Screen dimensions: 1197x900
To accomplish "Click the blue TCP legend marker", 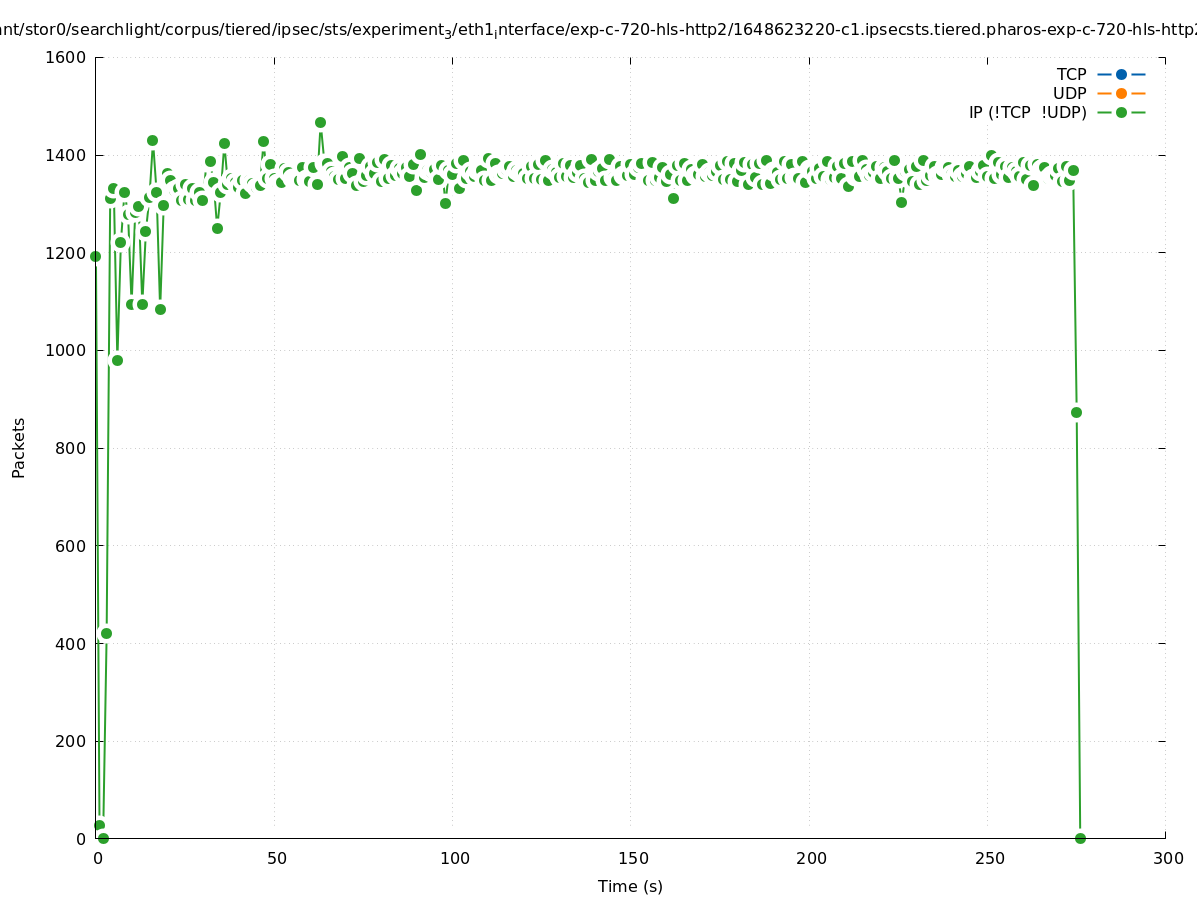I will [1121, 74].
